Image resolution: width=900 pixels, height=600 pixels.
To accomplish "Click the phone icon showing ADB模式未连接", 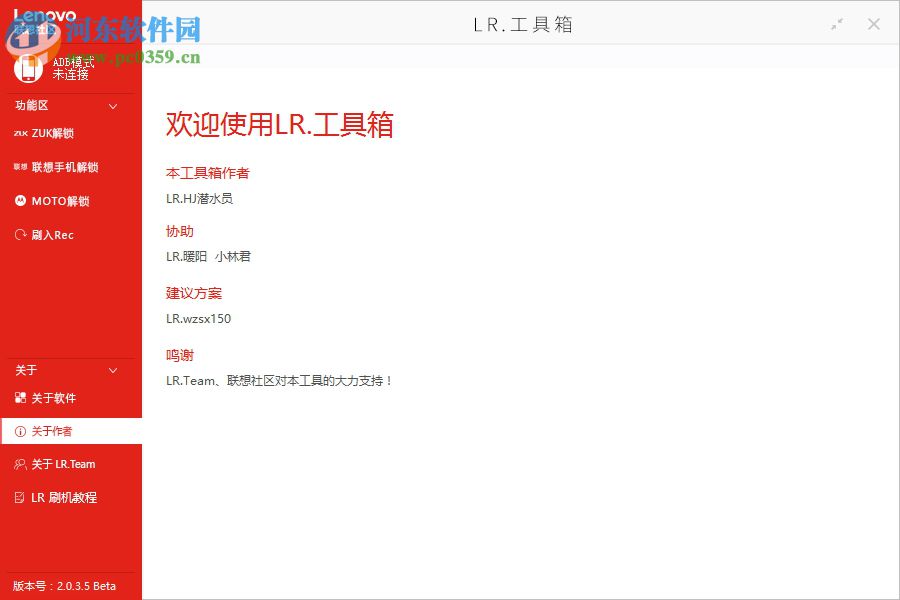I will pyautogui.click(x=30, y=66).
